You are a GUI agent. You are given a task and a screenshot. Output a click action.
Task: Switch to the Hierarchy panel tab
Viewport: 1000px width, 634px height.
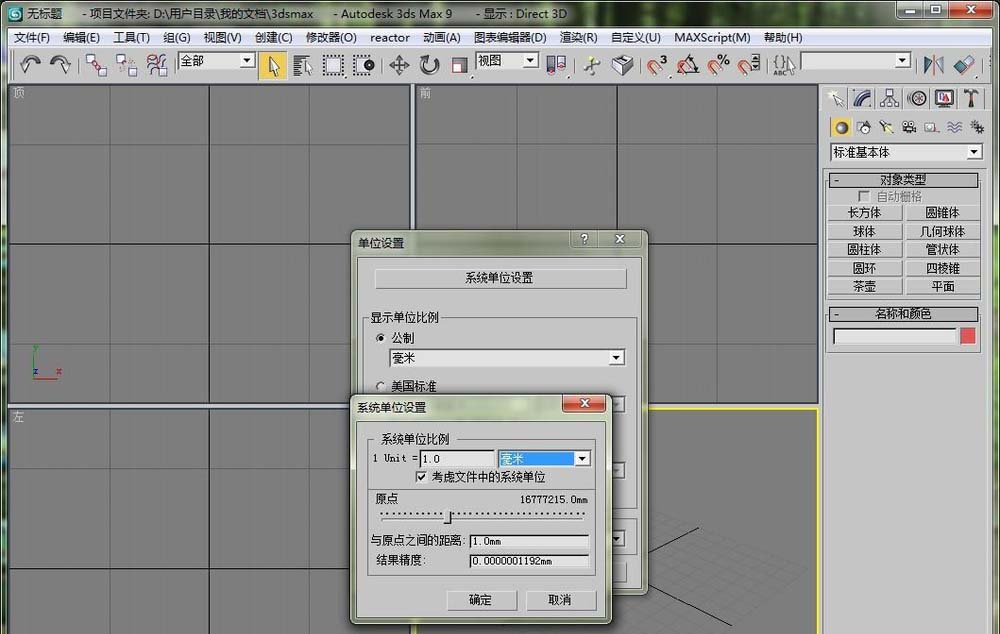889,98
